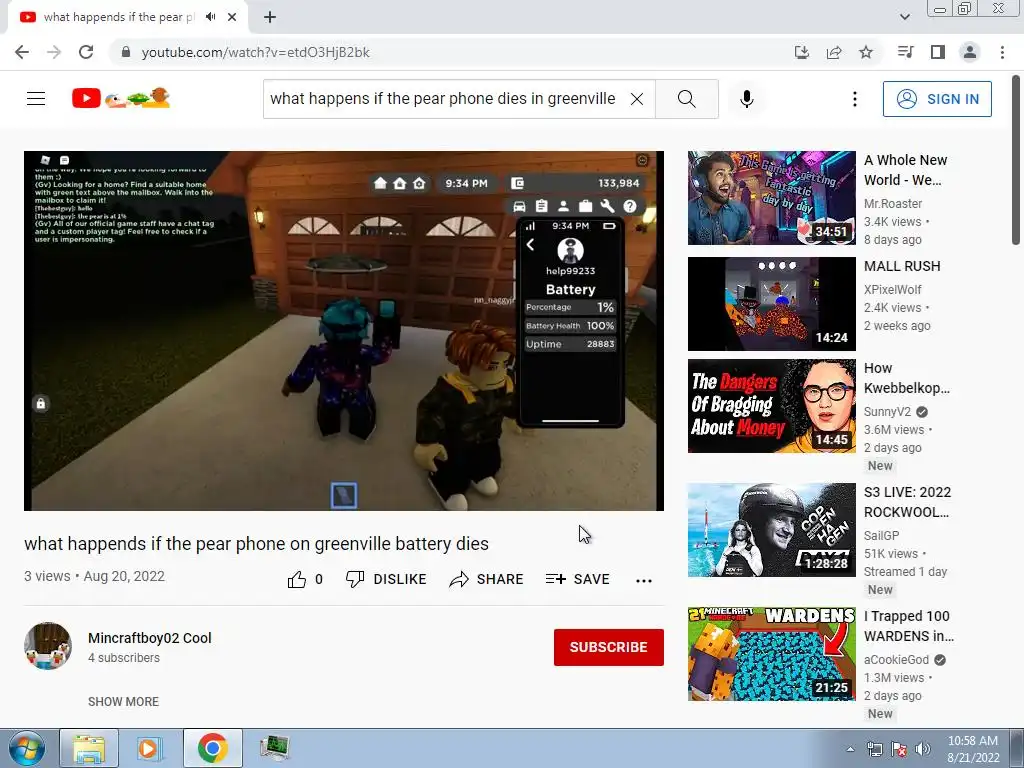Click the browser forward arrow
Image resolution: width=1024 pixels, height=768 pixels.
click(54, 52)
